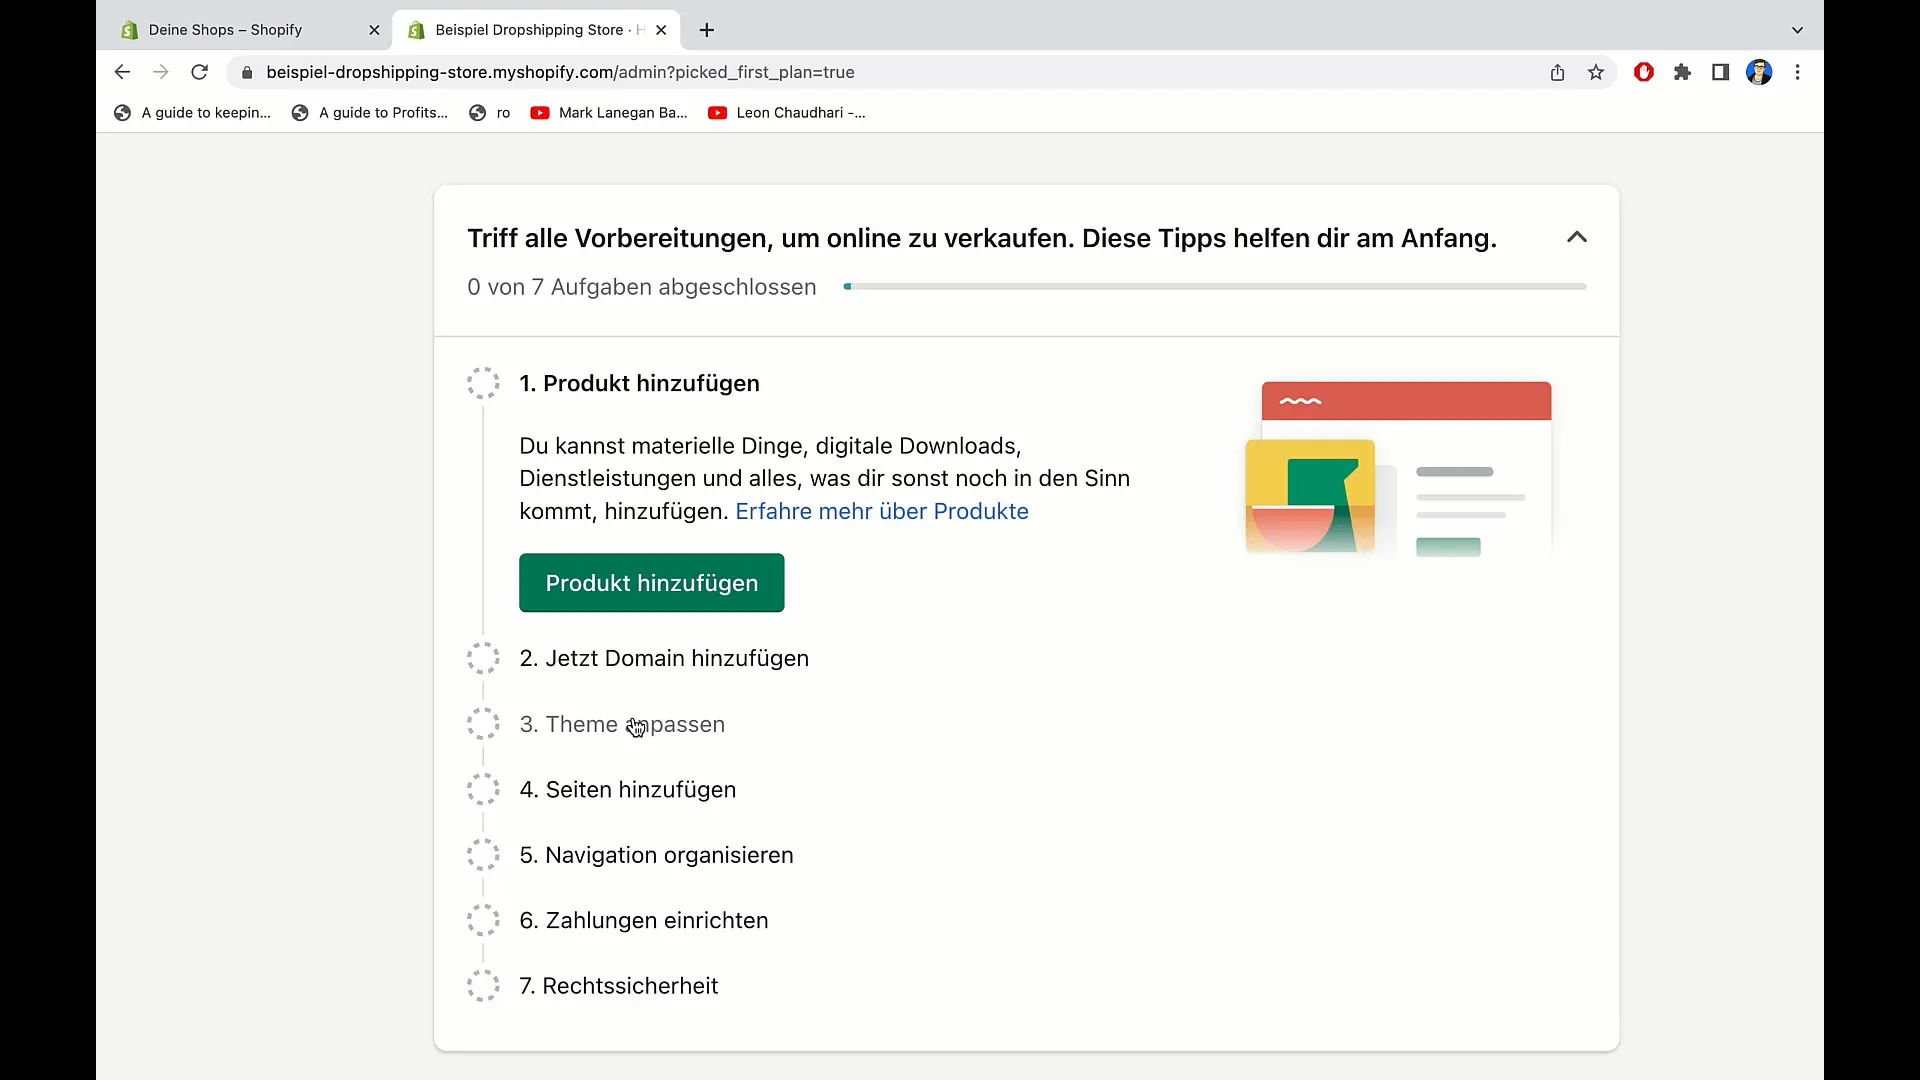
Task: Close the Deine Shops – Shopify tab
Action: click(374, 30)
